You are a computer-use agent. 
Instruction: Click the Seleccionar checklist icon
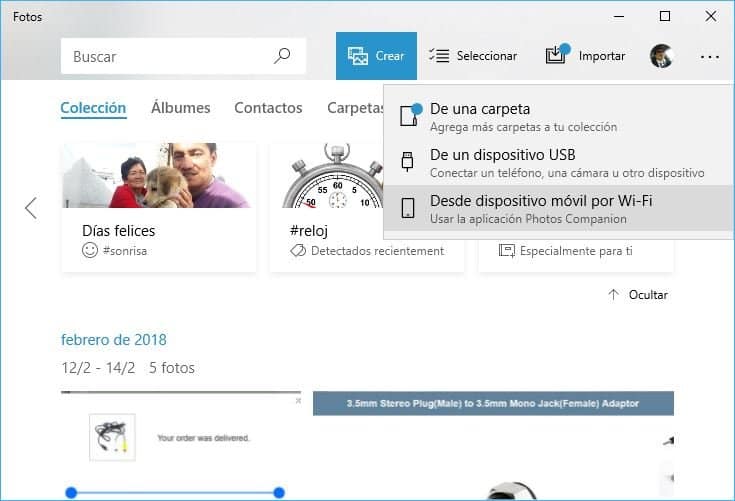(439, 56)
